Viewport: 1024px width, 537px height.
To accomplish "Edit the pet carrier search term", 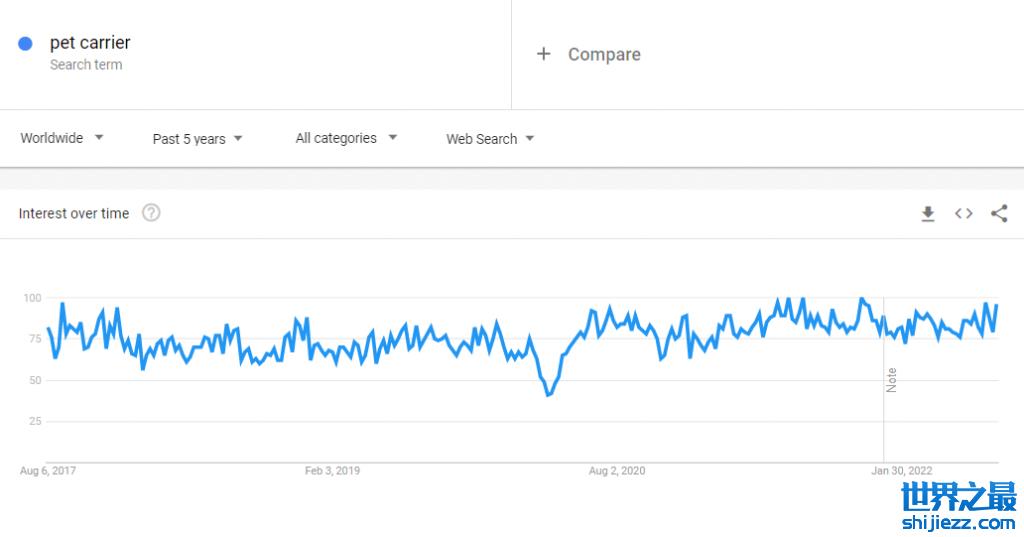I will [x=90, y=43].
